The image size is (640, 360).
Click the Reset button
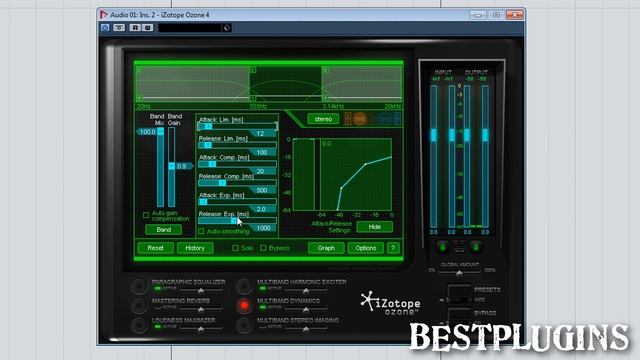pyautogui.click(x=156, y=248)
